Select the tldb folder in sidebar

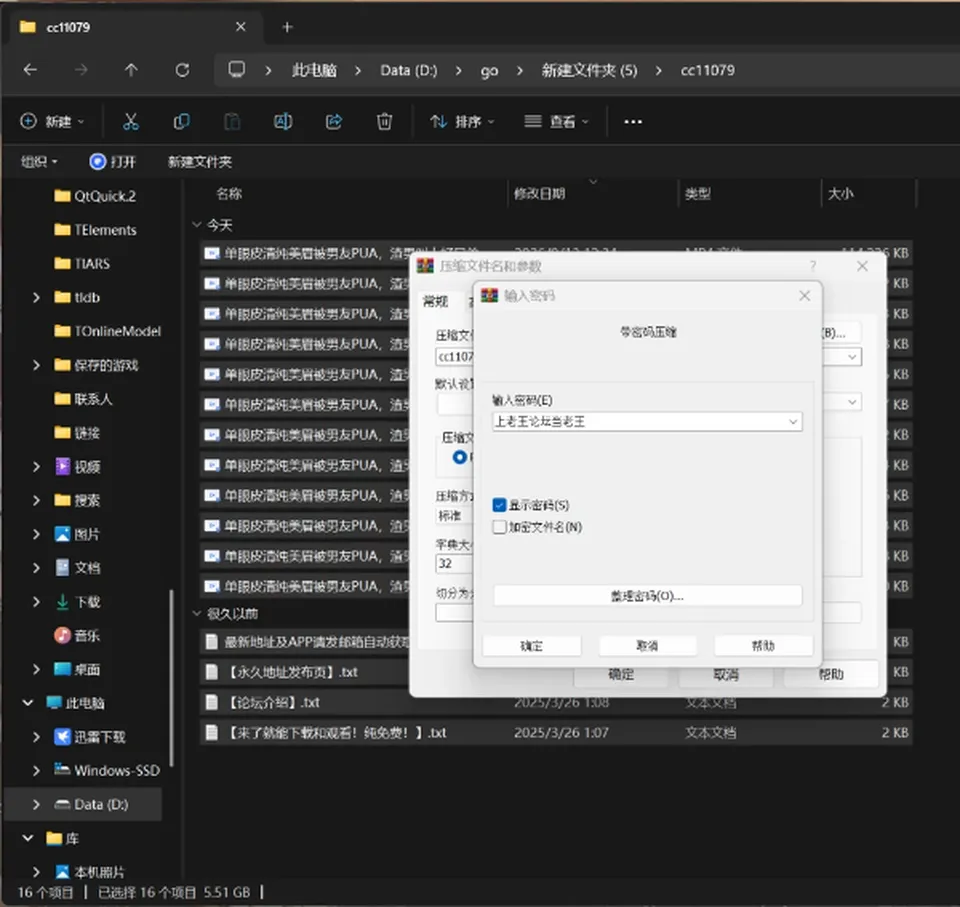[77, 297]
